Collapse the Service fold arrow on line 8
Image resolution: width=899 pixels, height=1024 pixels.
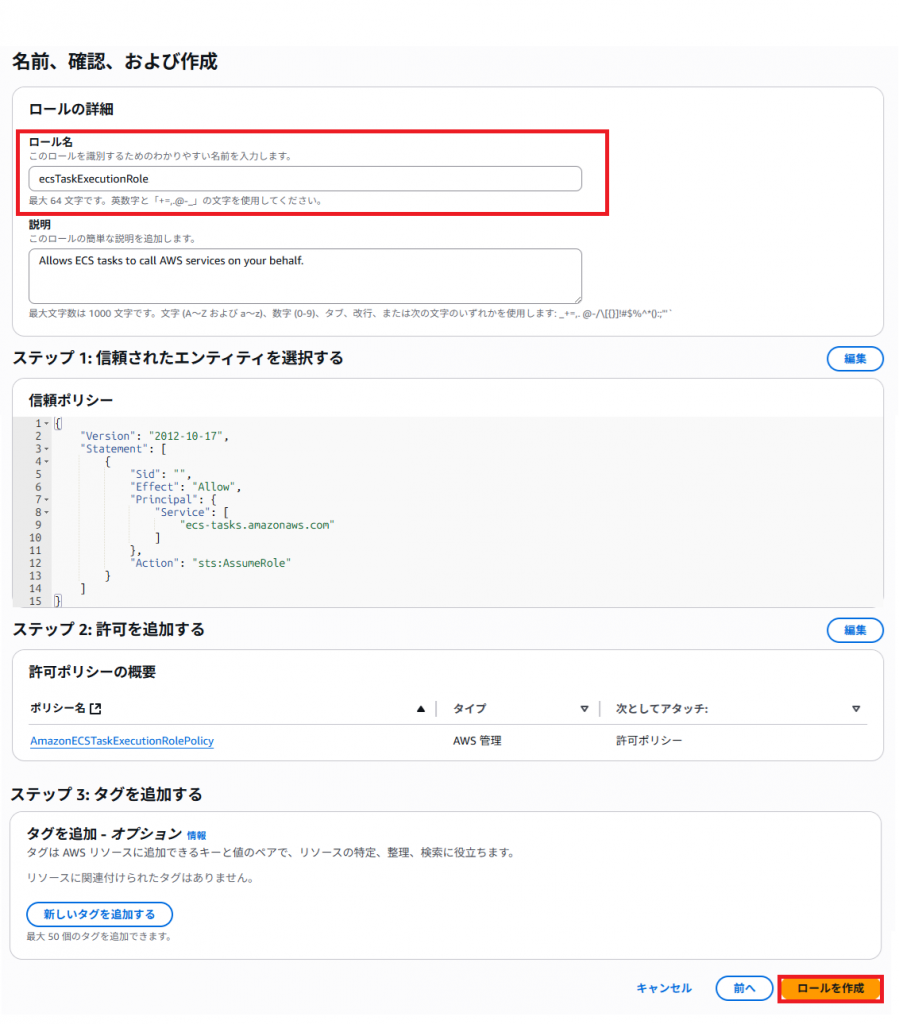(46, 512)
